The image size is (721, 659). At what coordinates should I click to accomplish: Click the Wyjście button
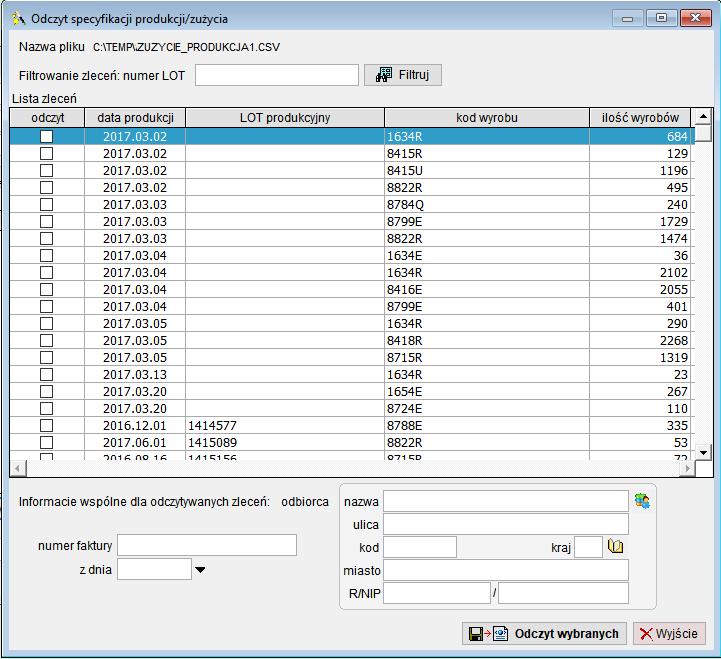click(x=670, y=634)
